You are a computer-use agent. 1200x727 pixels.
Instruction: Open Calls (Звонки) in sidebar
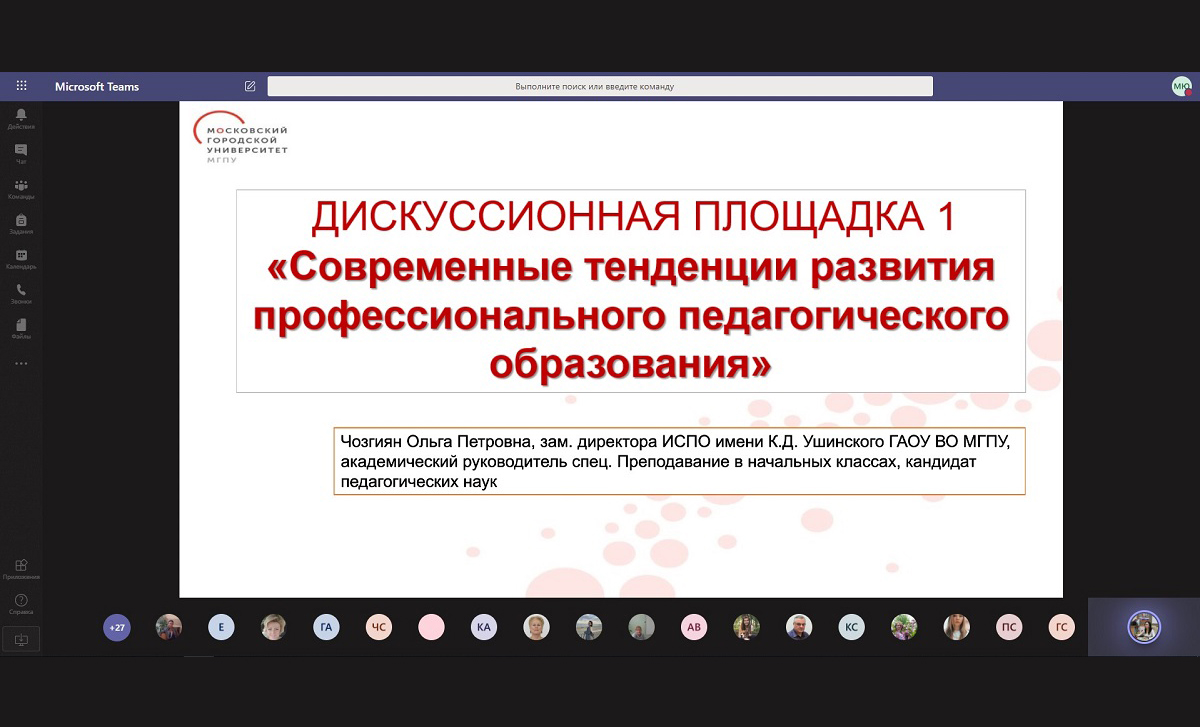point(21,293)
